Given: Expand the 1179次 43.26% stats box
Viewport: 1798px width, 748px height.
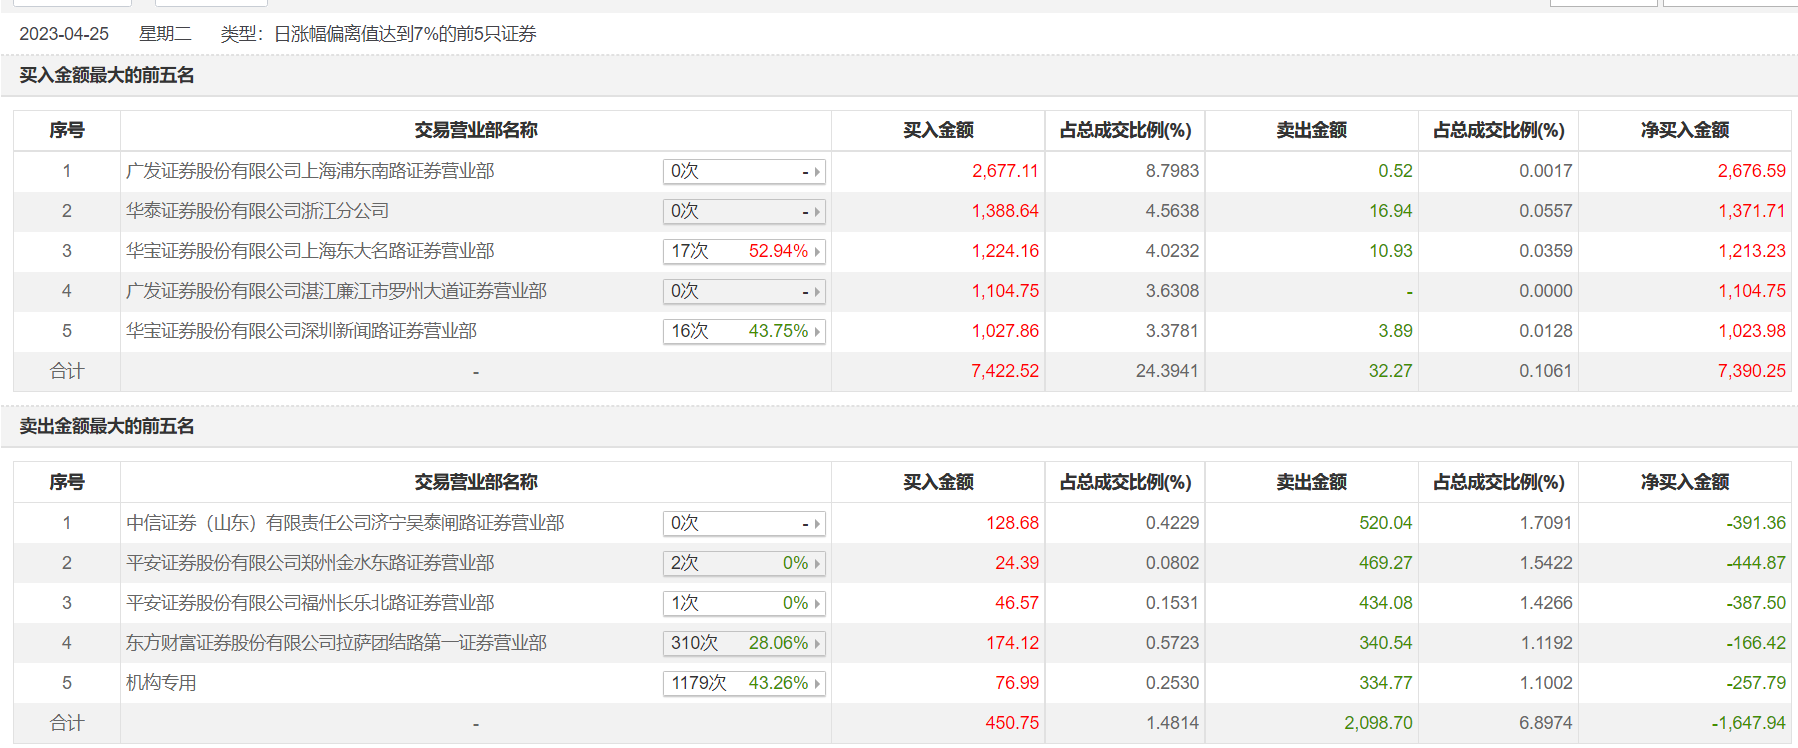Looking at the screenshot, I should click(744, 683).
